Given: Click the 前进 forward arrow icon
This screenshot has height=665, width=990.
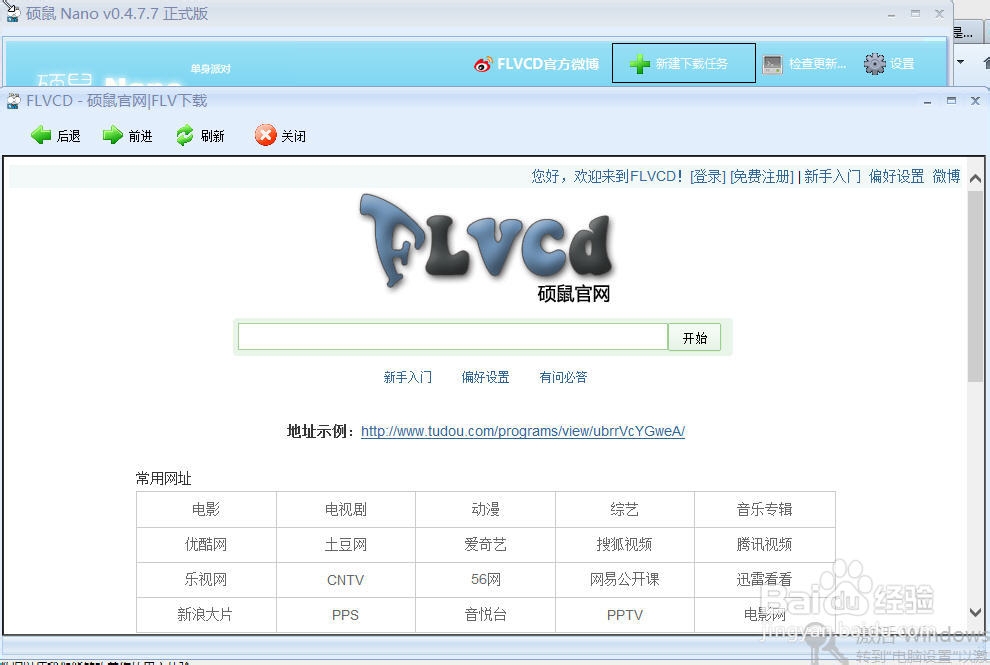Looking at the screenshot, I should 113,135.
